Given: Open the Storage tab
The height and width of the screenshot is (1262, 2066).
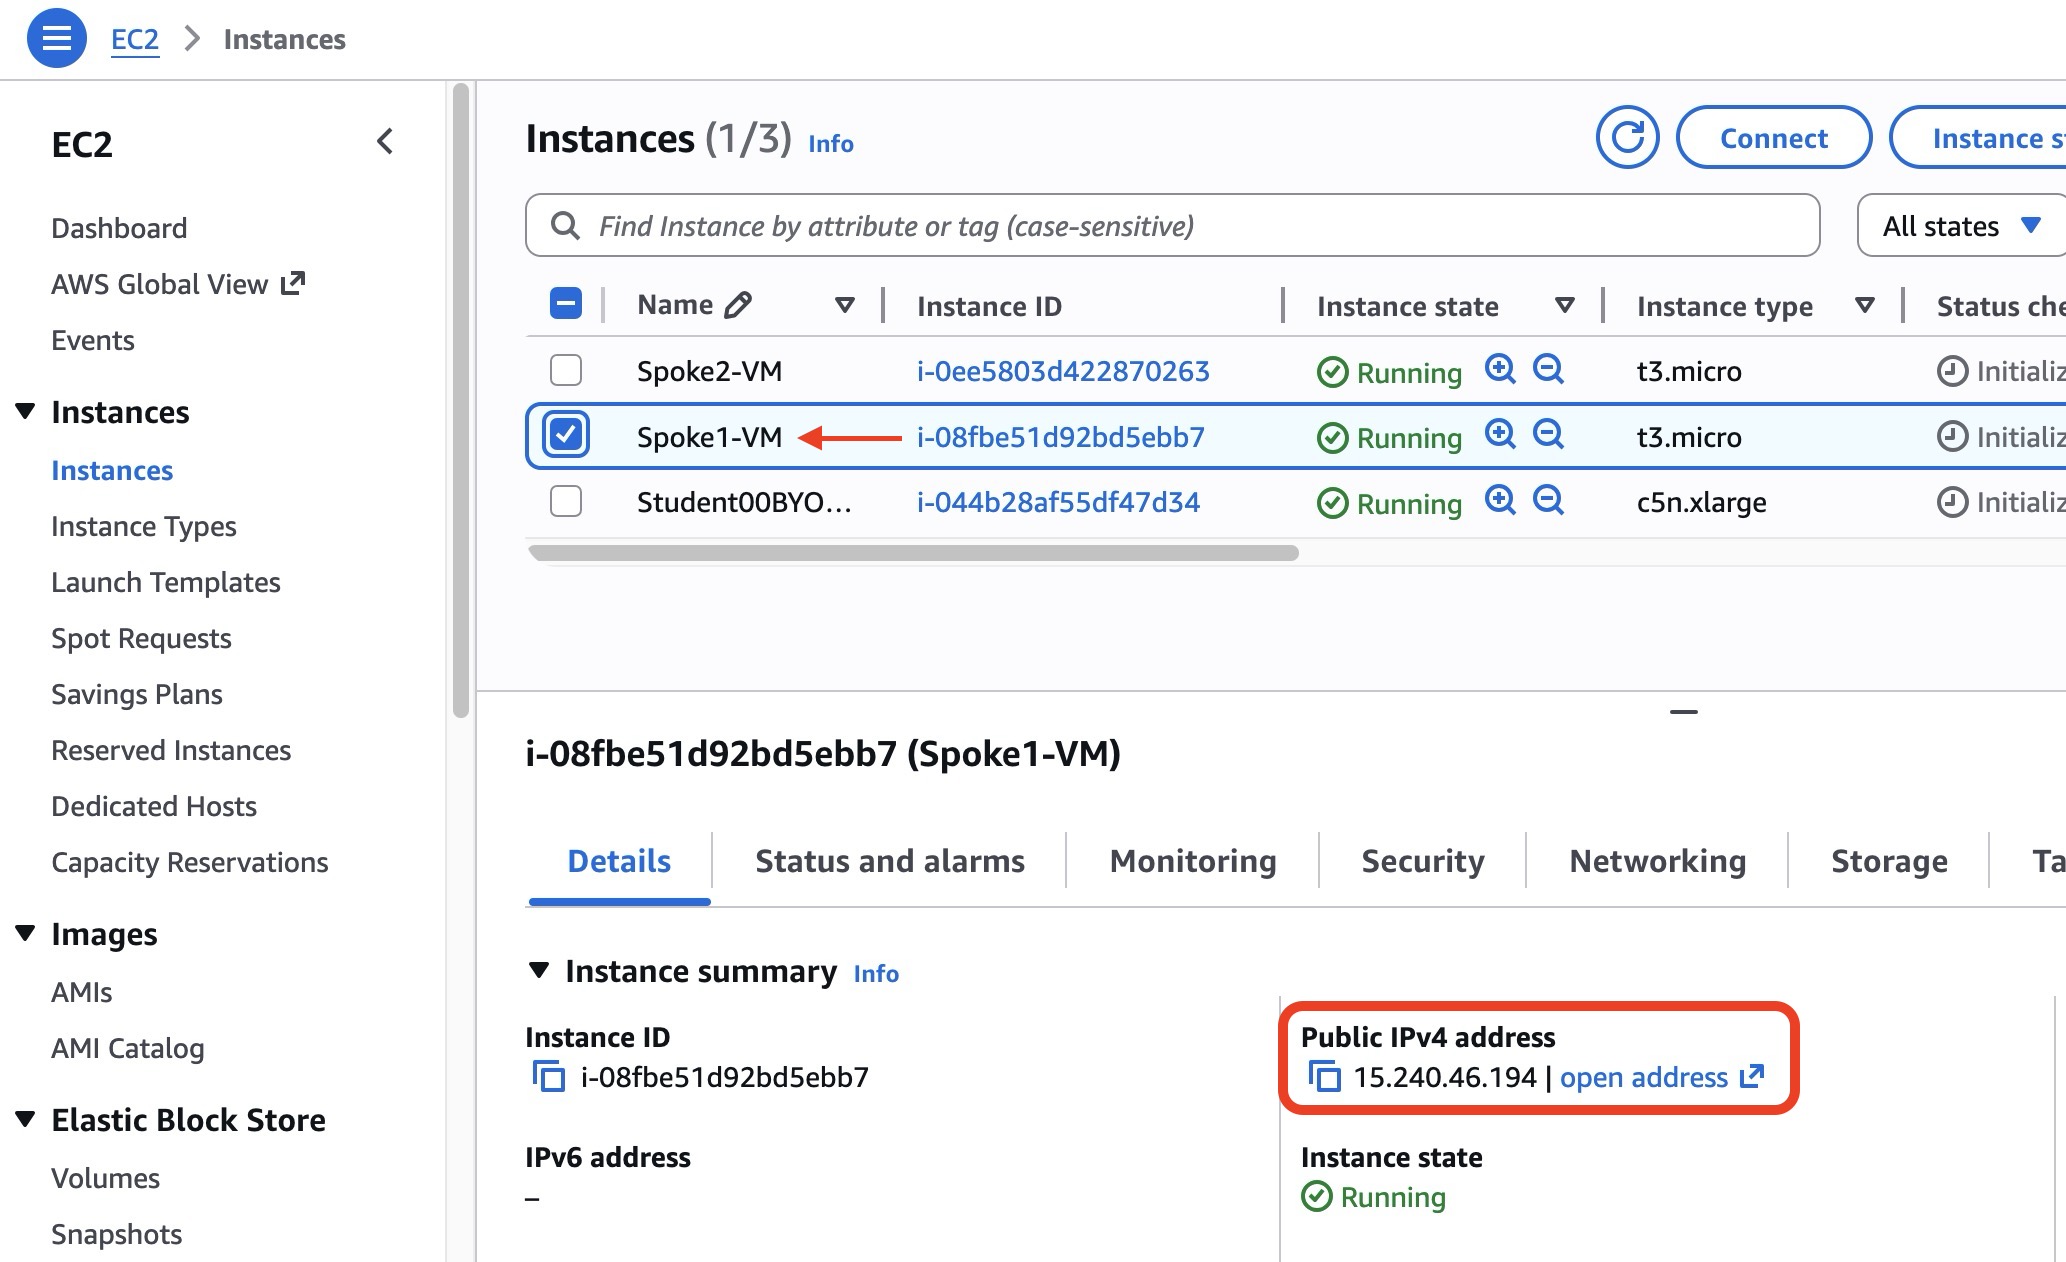Looking at the screenshot, I should [x=1889, y=861].
